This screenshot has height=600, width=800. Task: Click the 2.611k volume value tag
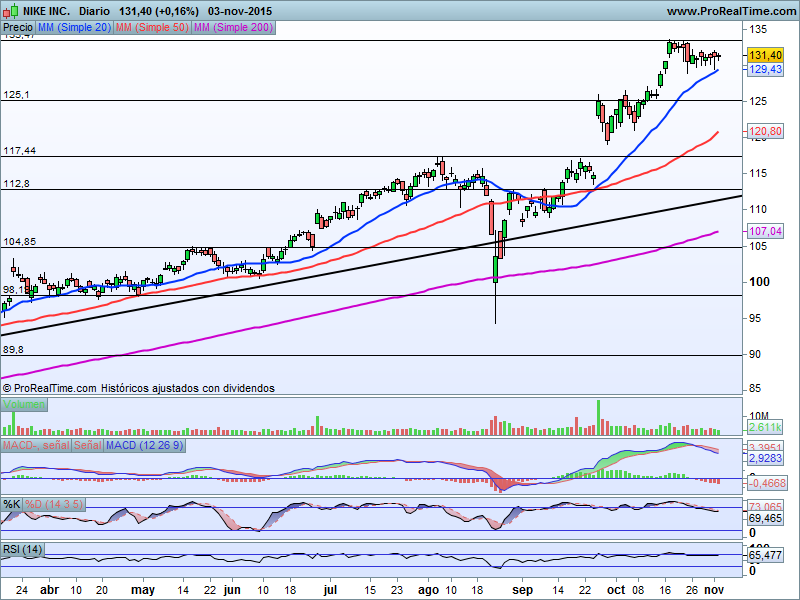point(765,427)
